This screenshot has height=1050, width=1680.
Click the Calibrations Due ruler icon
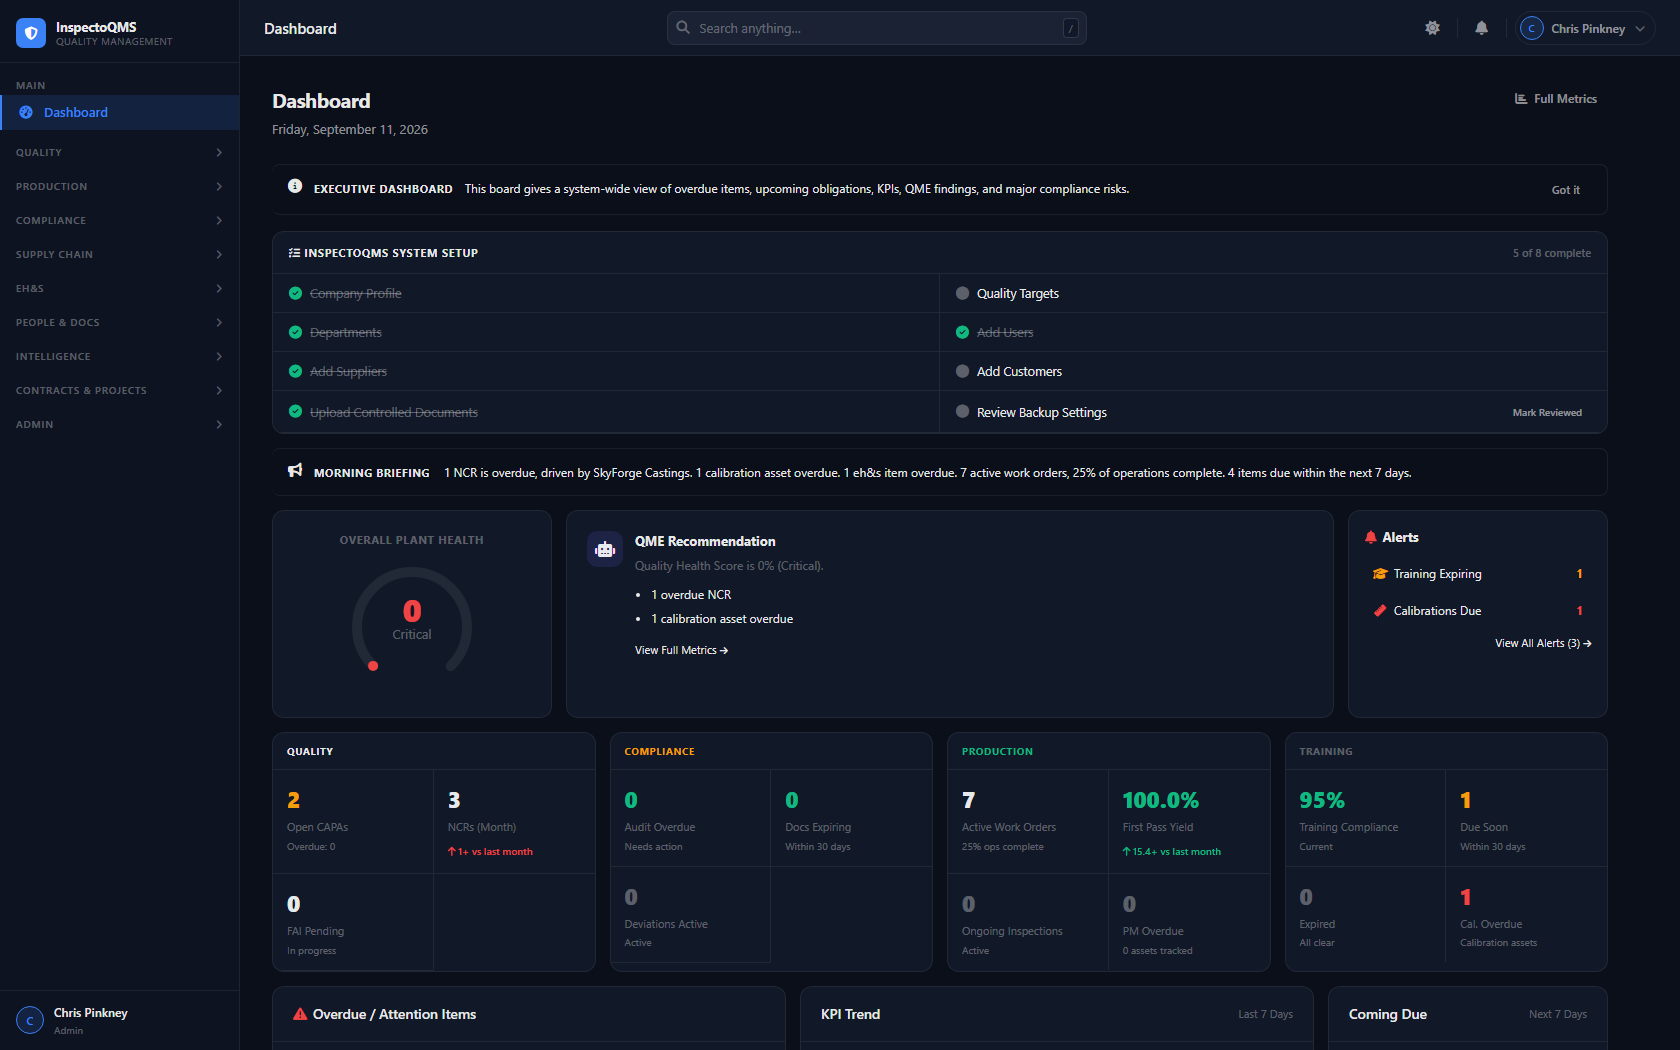coord(1380,611)
